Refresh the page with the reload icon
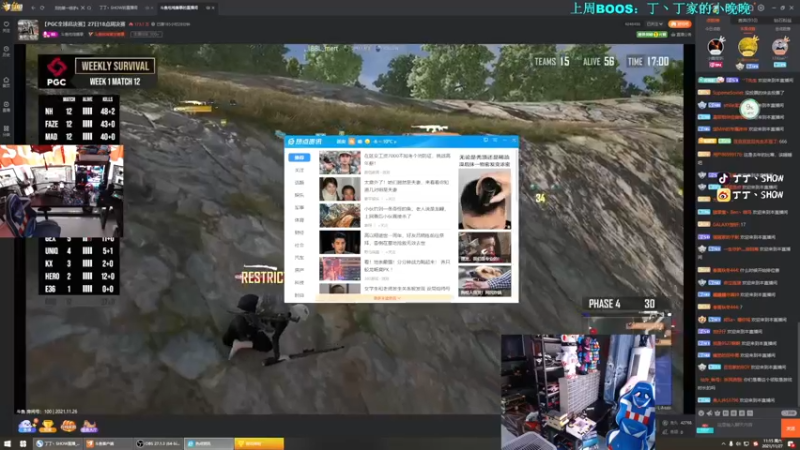800x450 pixels. pos(42,8)
